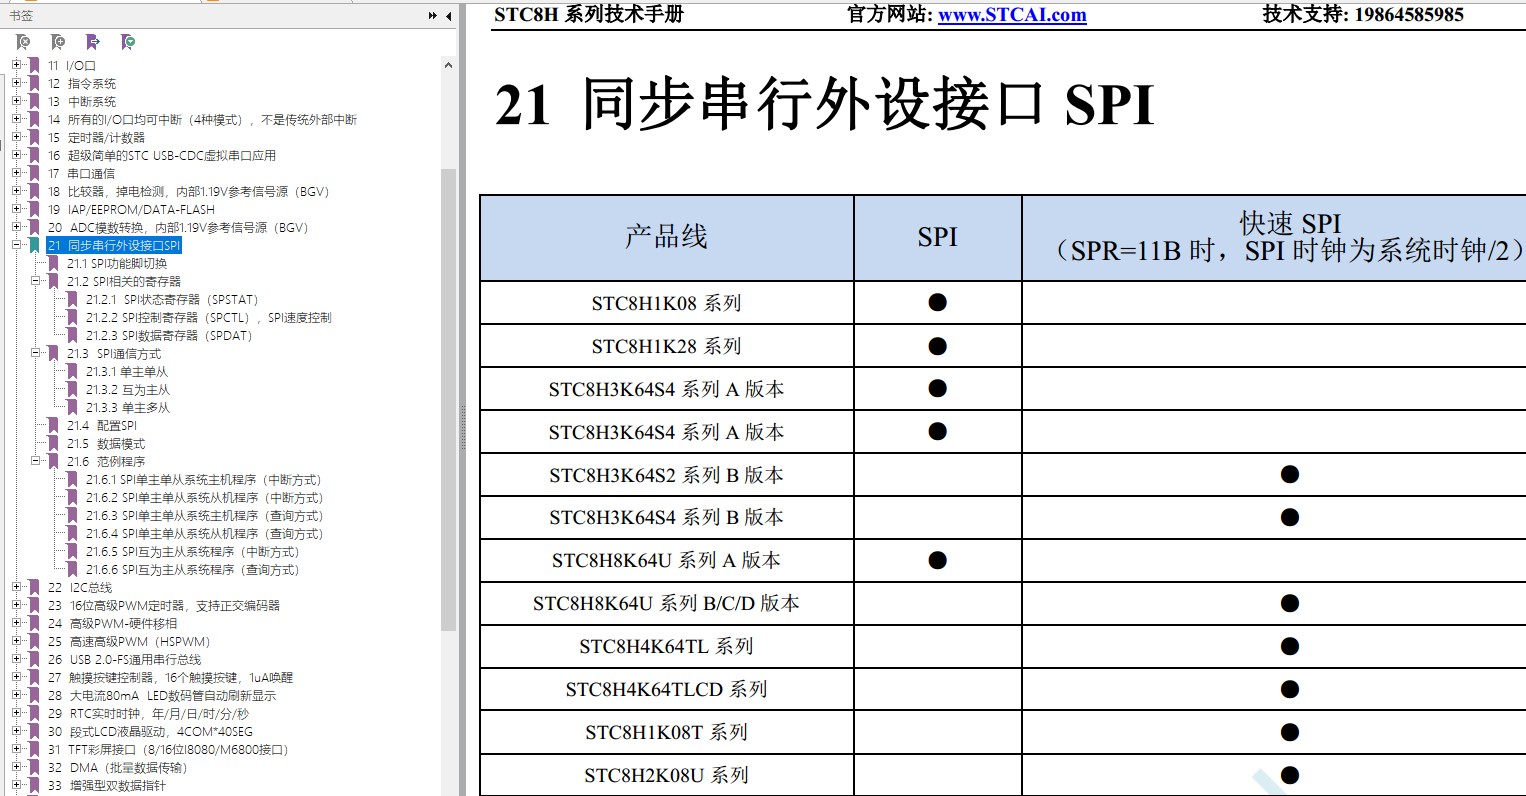Click the bookmark icon beside 26 USB 2.0-FS
This screenshot has height=796, width=1526.
[35, 660]
